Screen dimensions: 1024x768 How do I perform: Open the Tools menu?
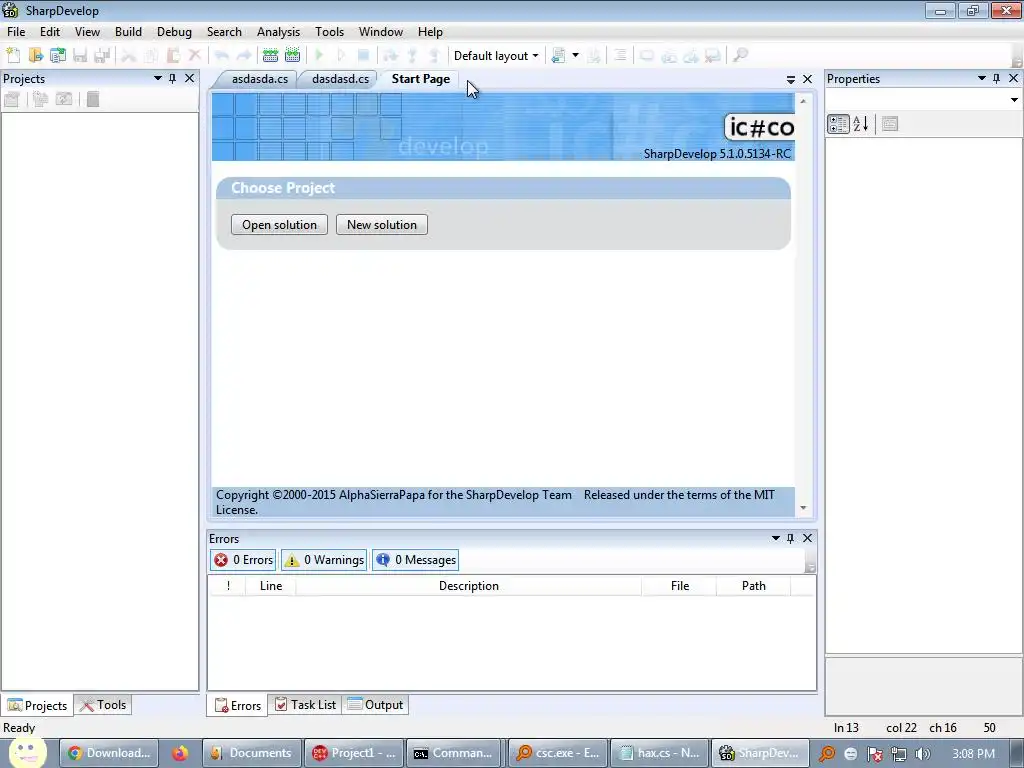[x=329, y=31]
